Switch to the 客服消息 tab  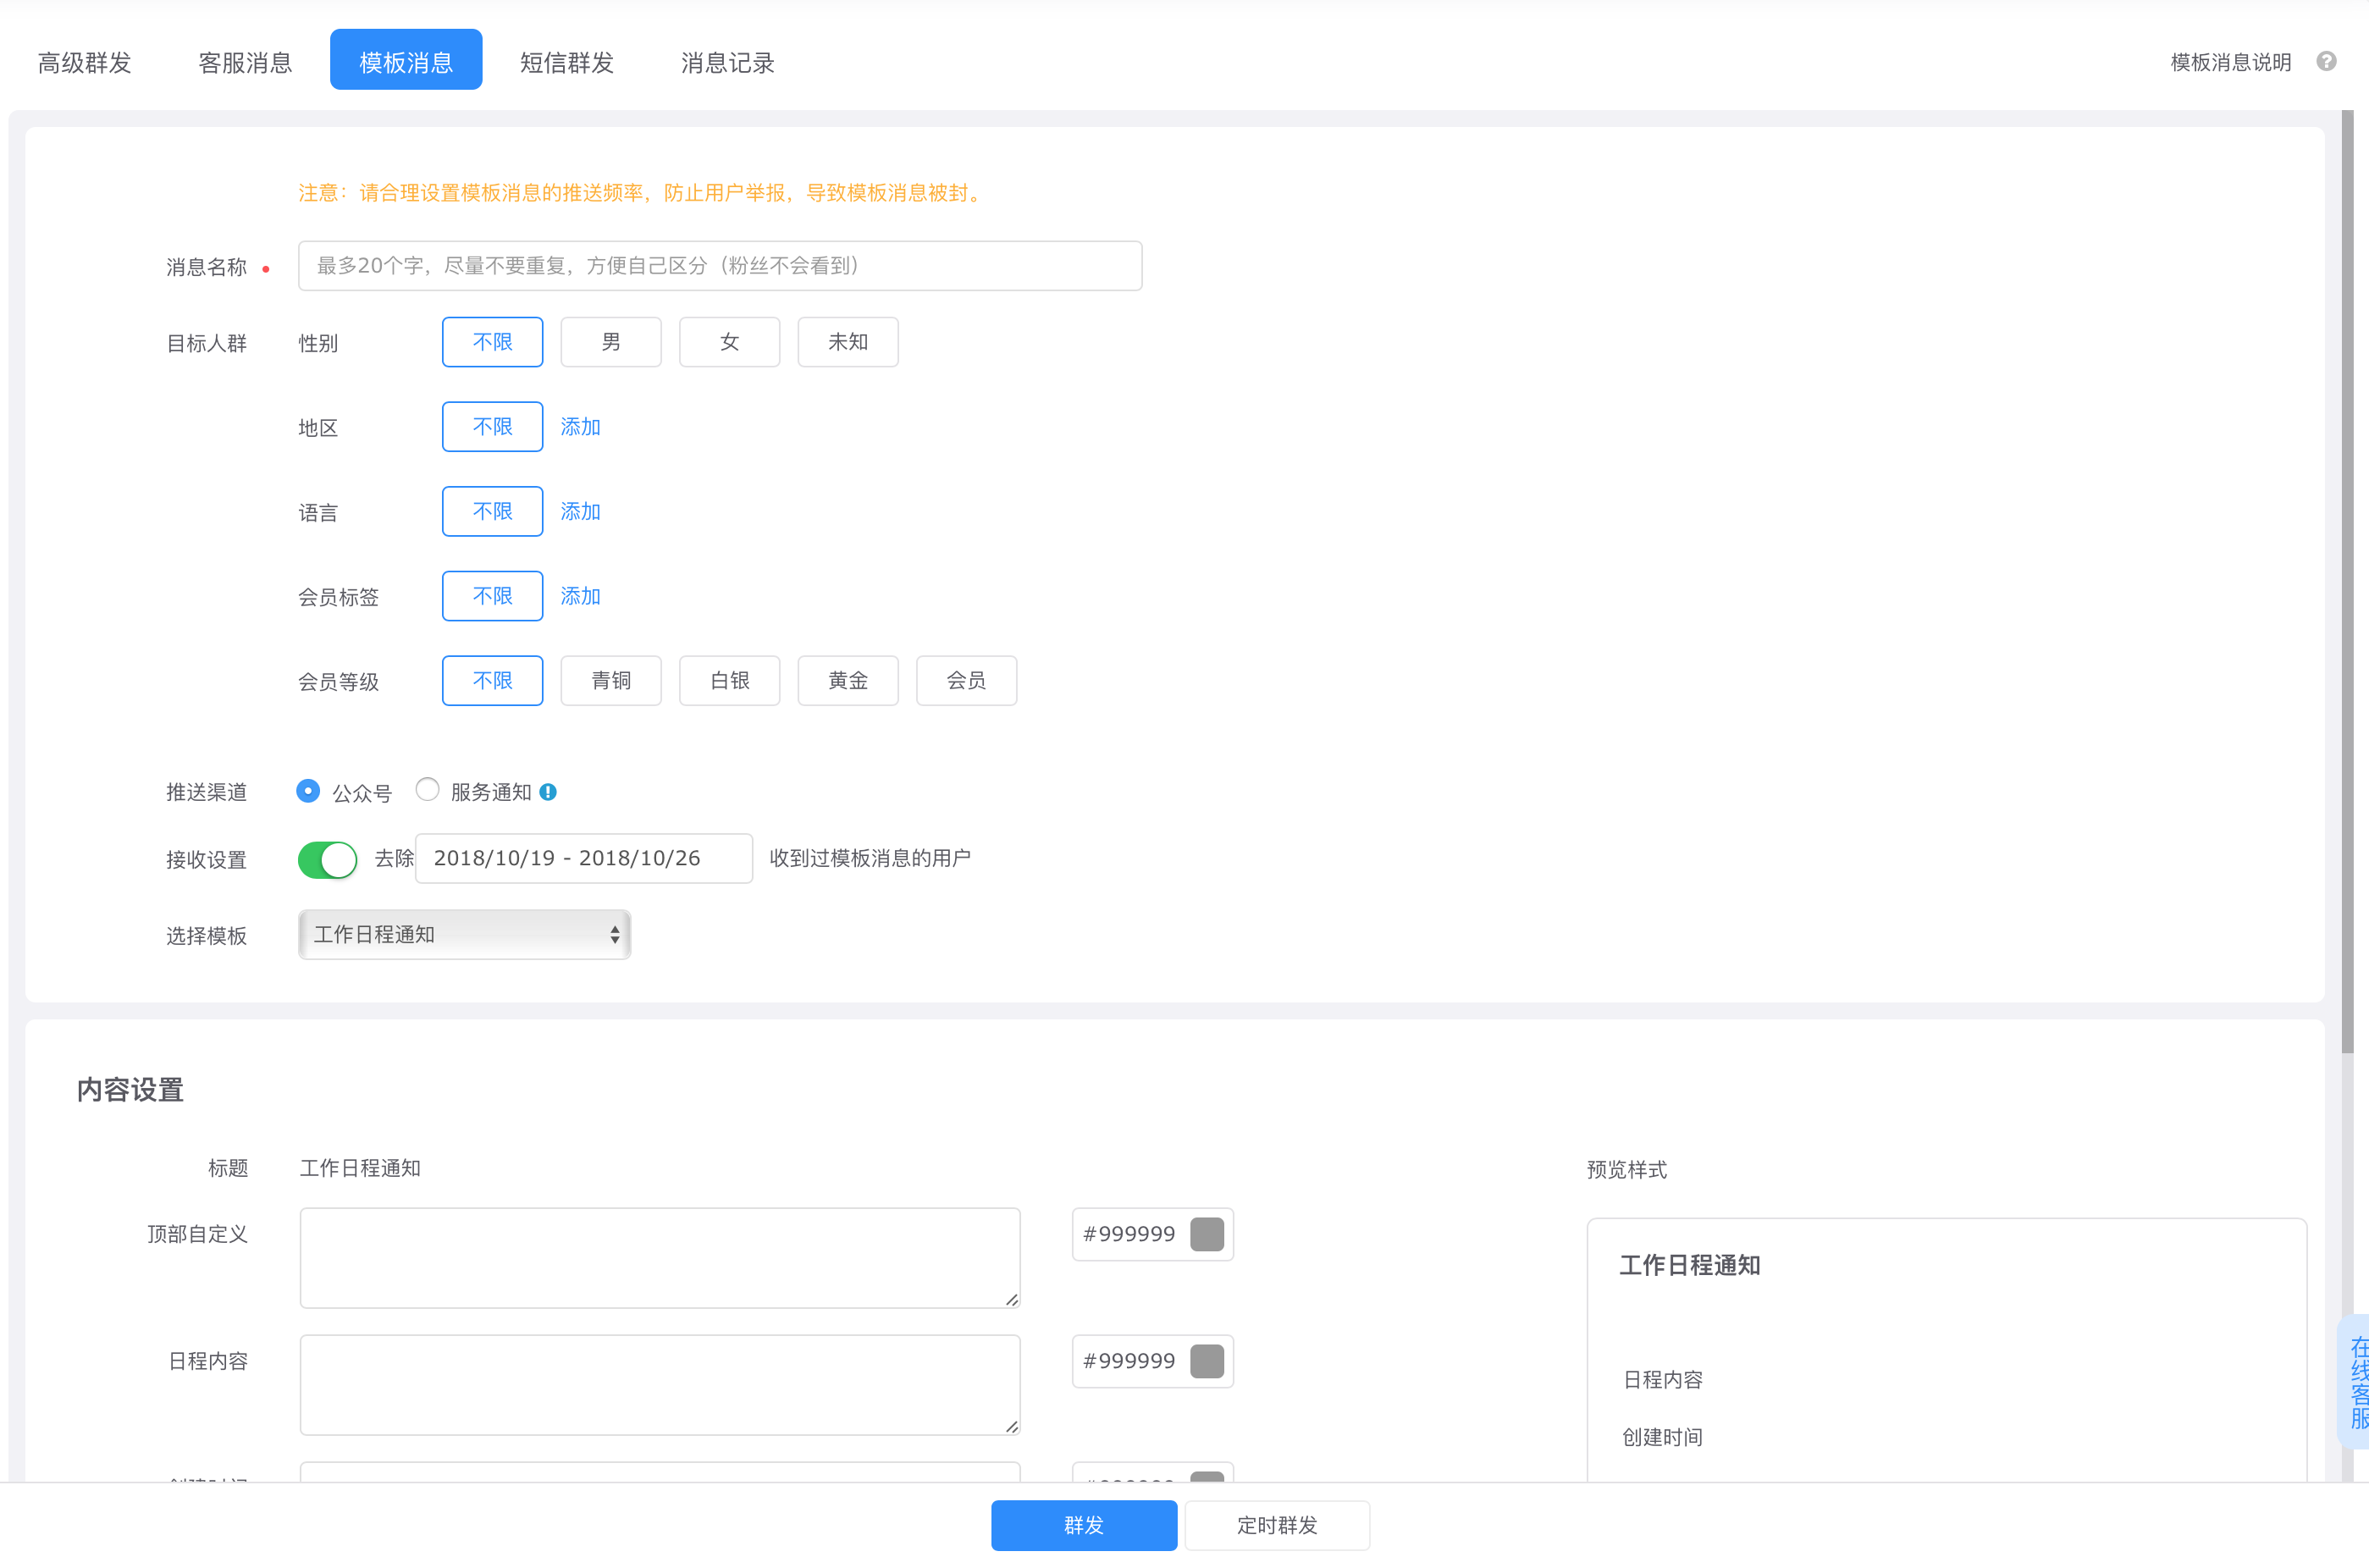pyautogui.click(x=245, y=62)
